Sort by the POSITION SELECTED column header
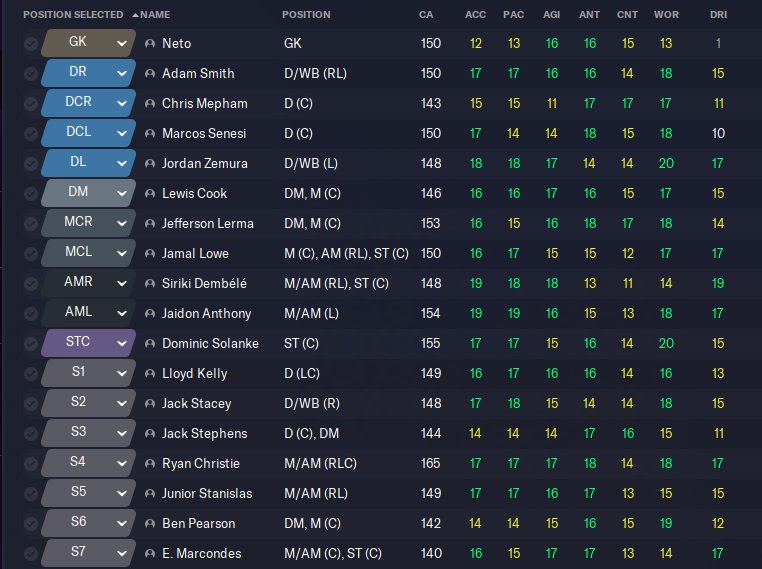 (73, 15)
